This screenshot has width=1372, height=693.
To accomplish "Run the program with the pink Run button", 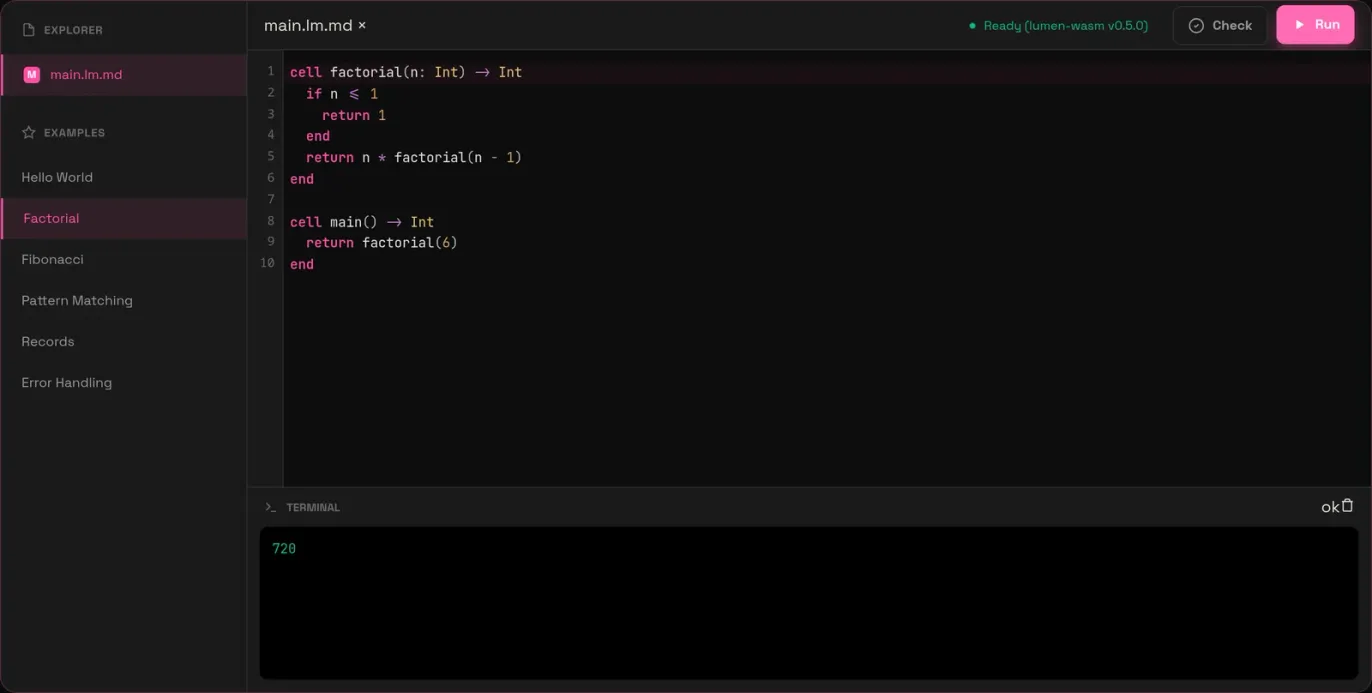I will tap(1315, 25).
